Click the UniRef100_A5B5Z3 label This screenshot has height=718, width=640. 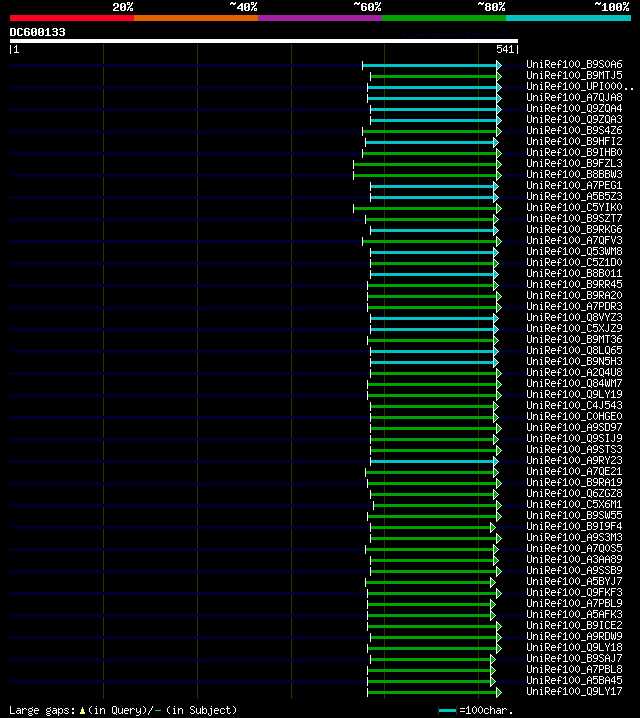[574, 196]
